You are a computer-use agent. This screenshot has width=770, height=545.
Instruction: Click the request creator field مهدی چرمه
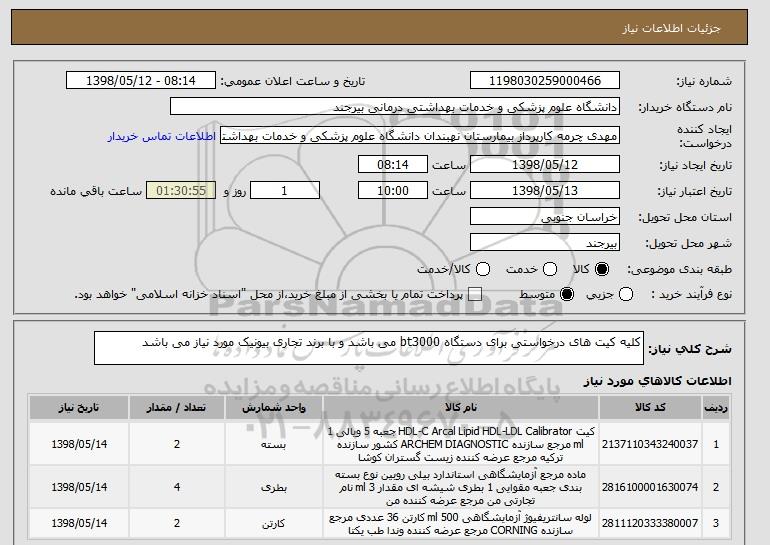pos(420,136)
